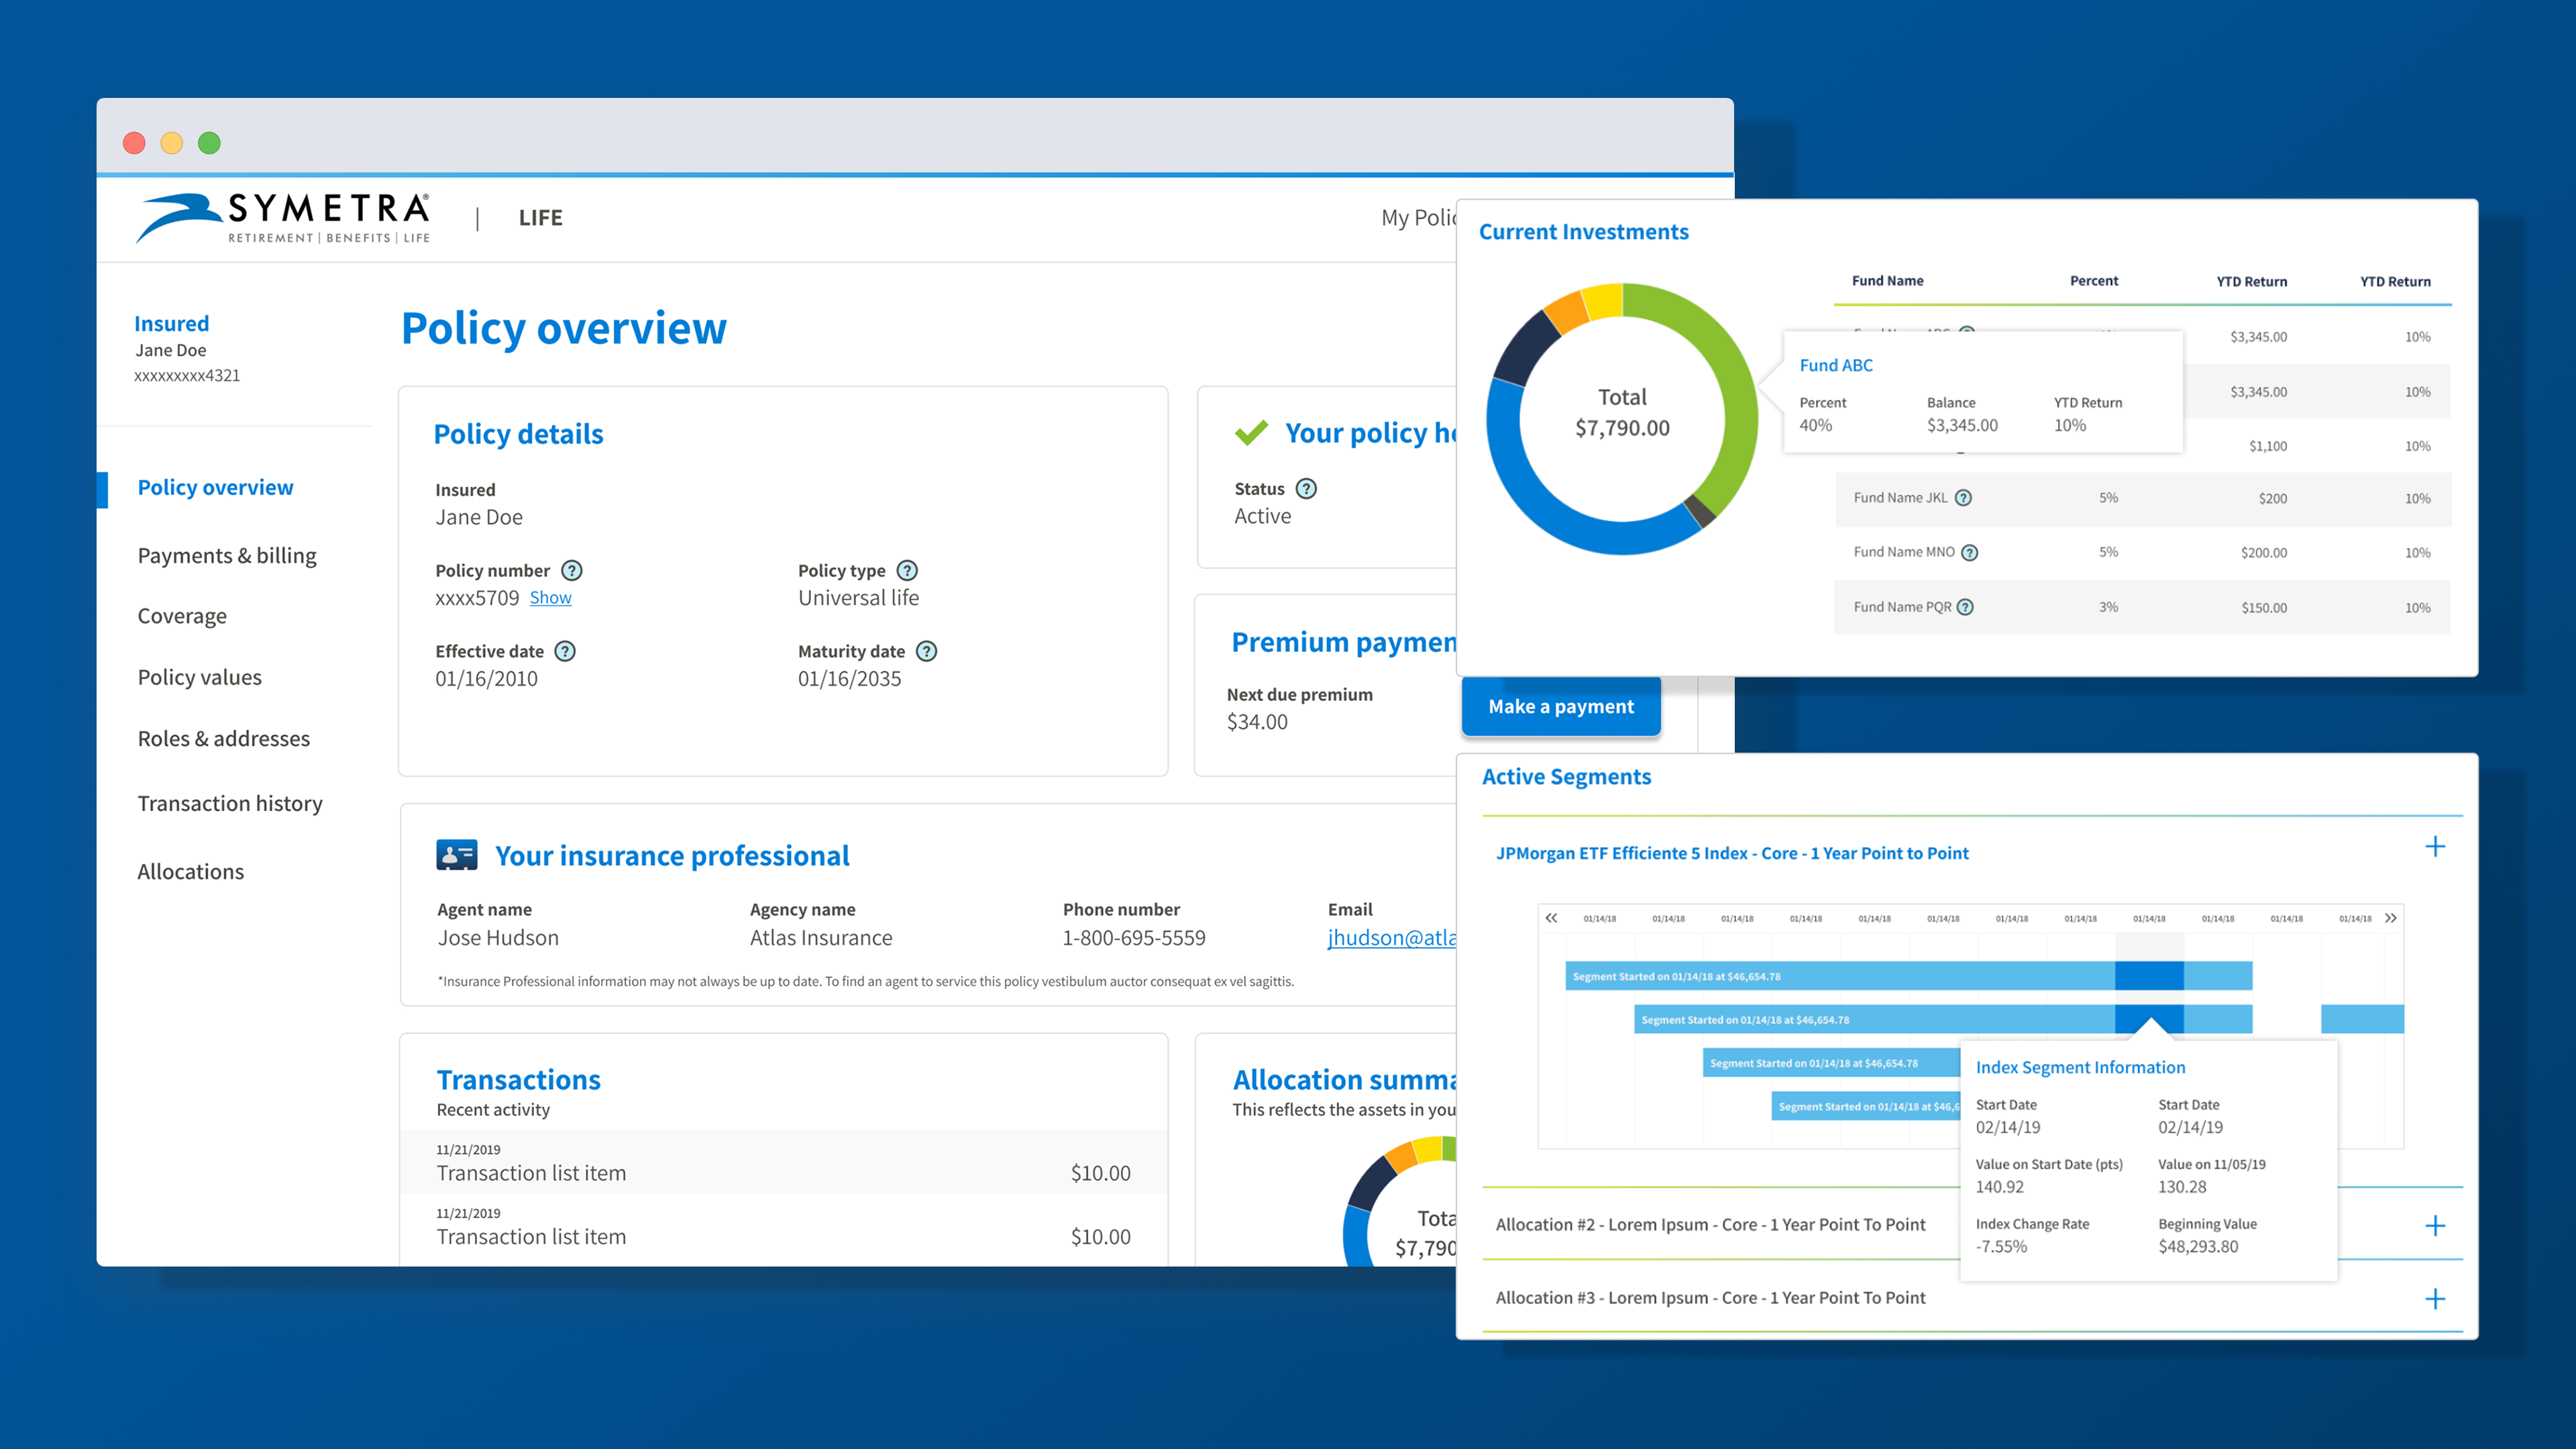Open Payments & billing in sidebar
This screenshot has width=2576, height=1449.
tap(227, 555)
